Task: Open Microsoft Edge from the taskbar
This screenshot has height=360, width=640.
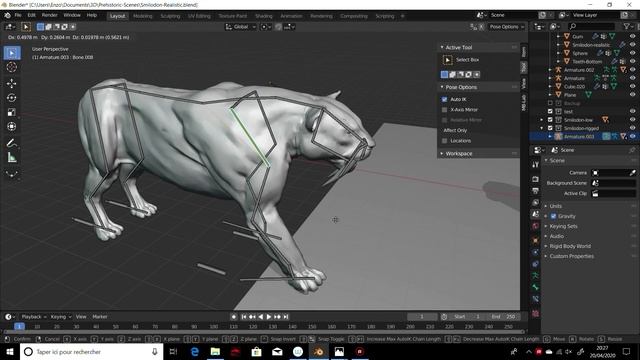Action: 194,351
